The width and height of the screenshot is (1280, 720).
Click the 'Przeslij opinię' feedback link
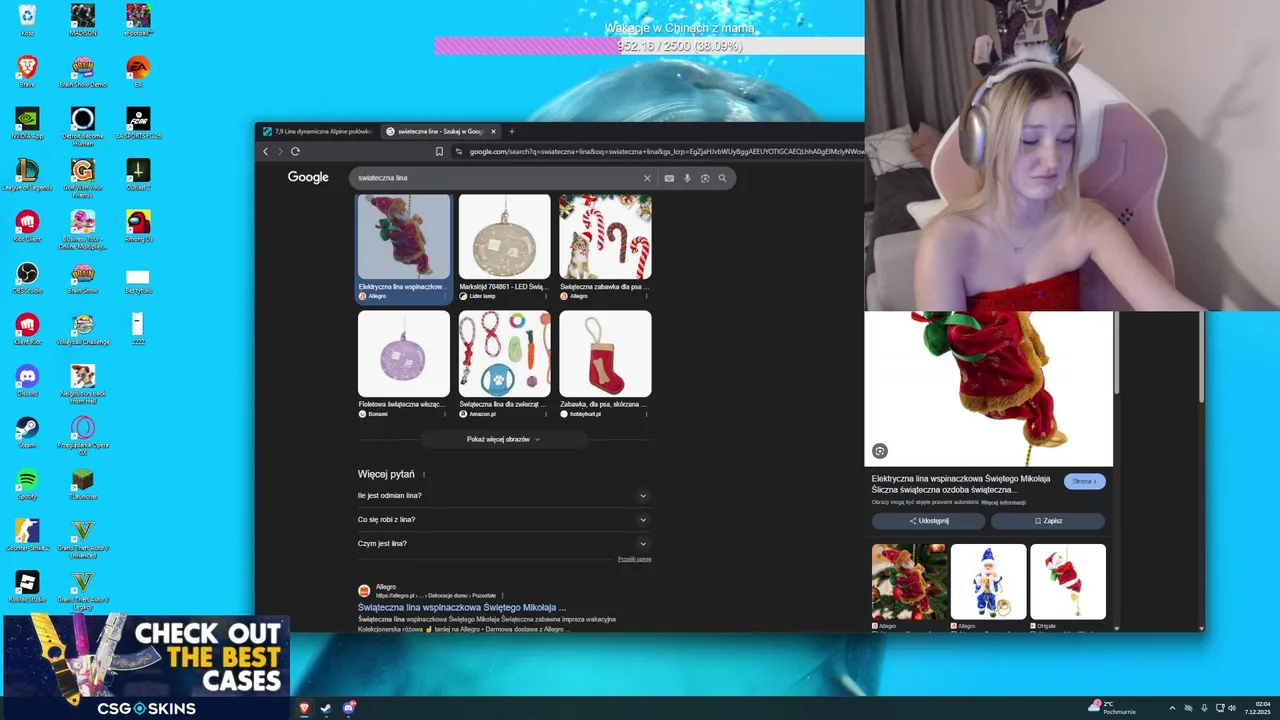click(x=634, y=559)
